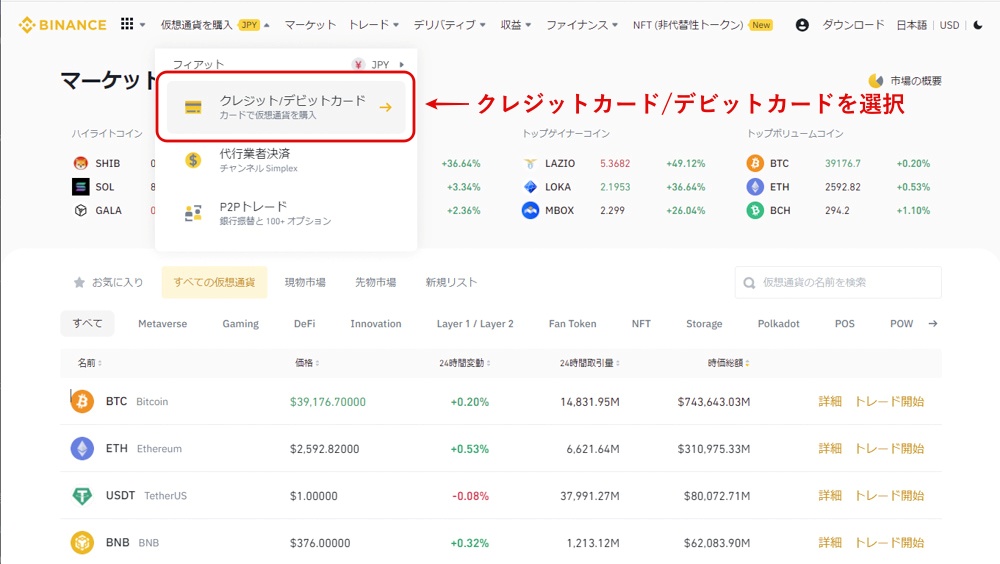Show more category tabs with right arrow
This screenshot has height=564, width=1000.
932,323
